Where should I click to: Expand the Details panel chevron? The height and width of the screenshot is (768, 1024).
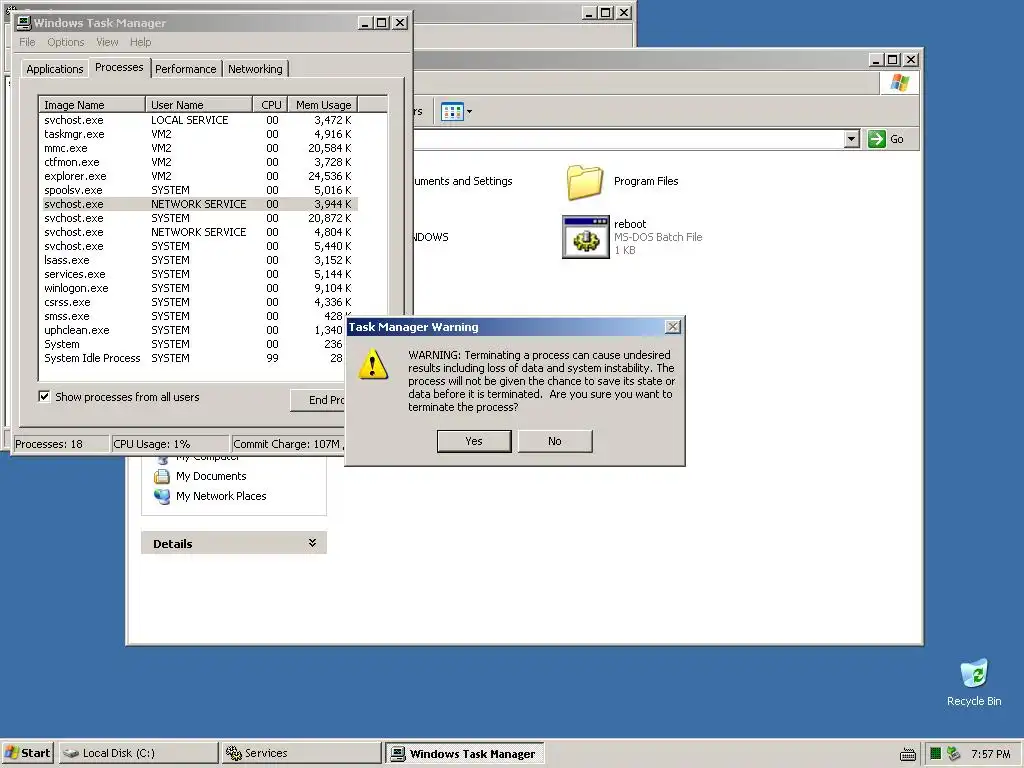312,543
